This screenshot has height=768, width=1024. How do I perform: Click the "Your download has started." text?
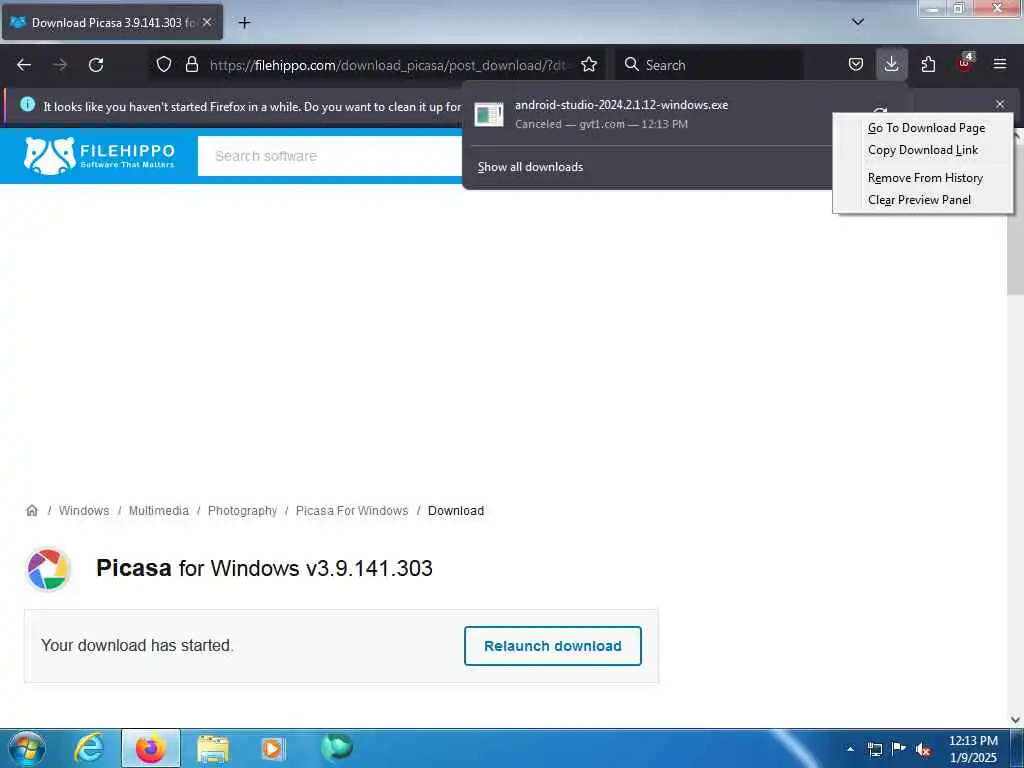pyautogui.click(x=137, y=645)
